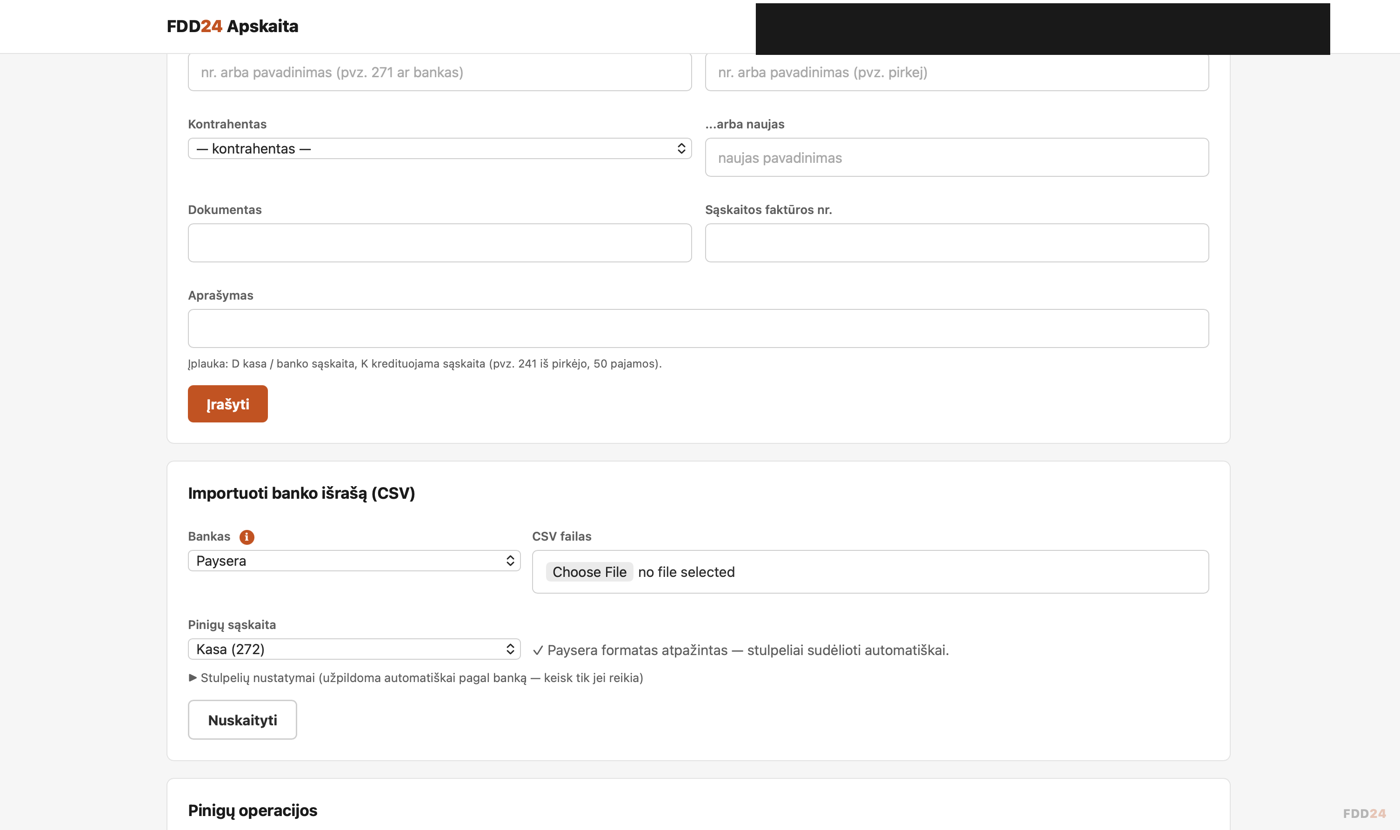Click the CSV failas file input box
The width and height of the screenshot is (1400, 830).
click(x=870, y=572)
